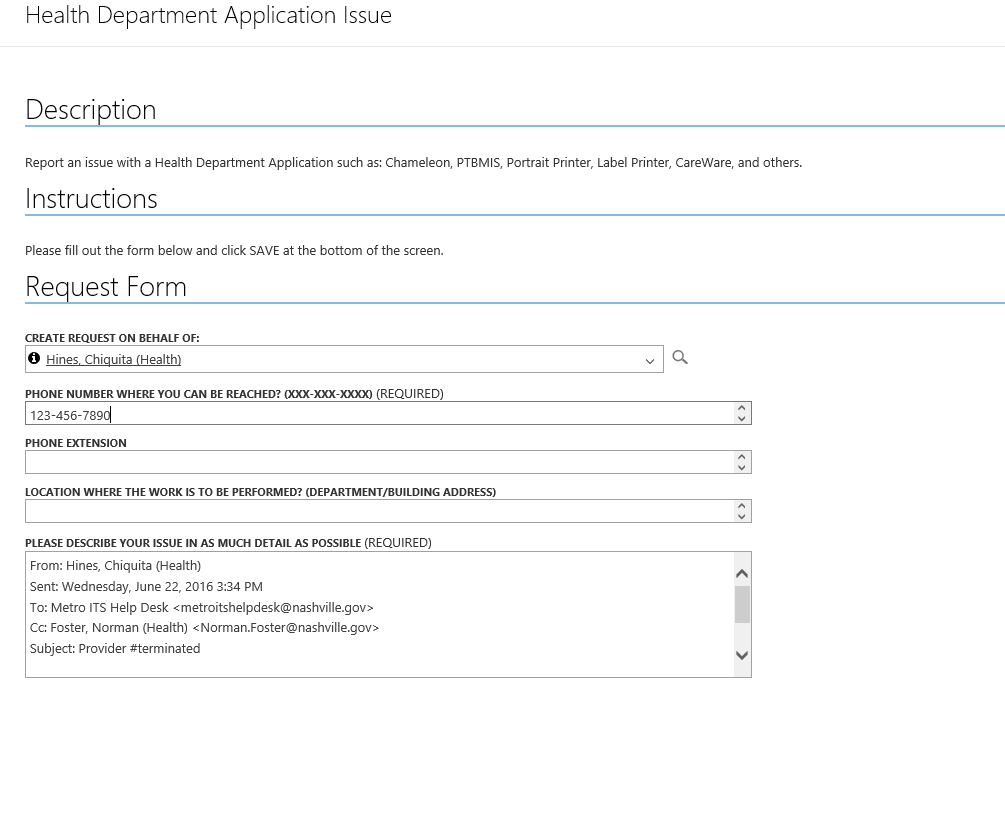Click the 'Cc: Foster, Norman (Health)' line

click(204, 628)
